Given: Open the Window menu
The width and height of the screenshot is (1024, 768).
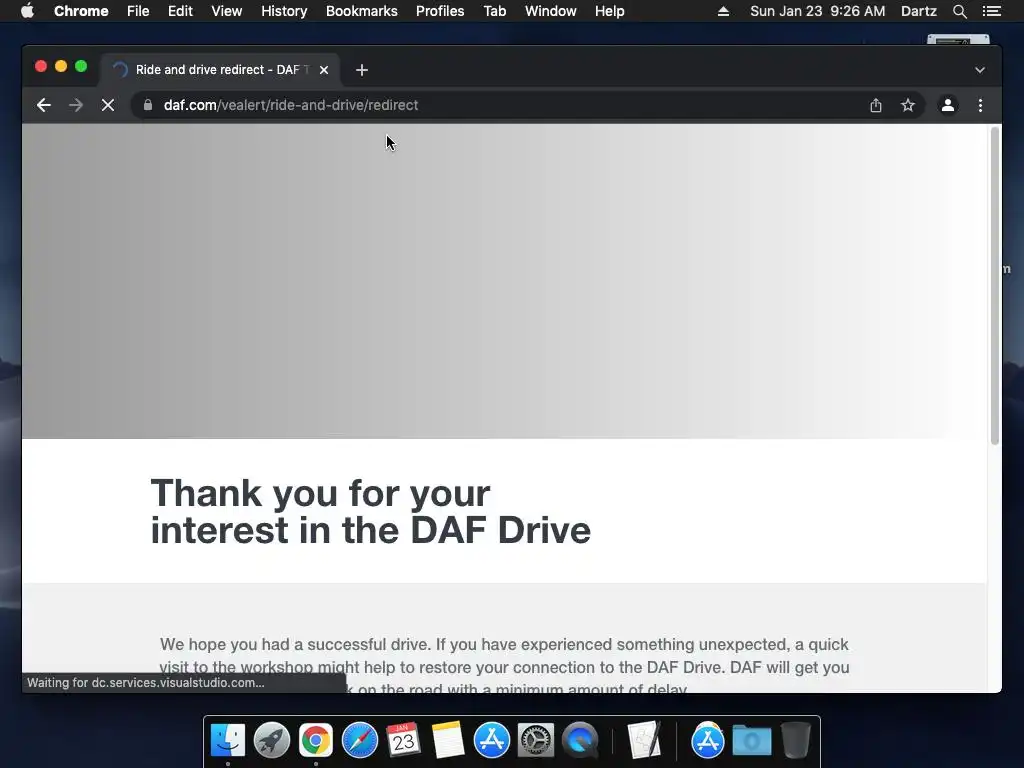Looking at the screenshot, I should tap(551, 11).
